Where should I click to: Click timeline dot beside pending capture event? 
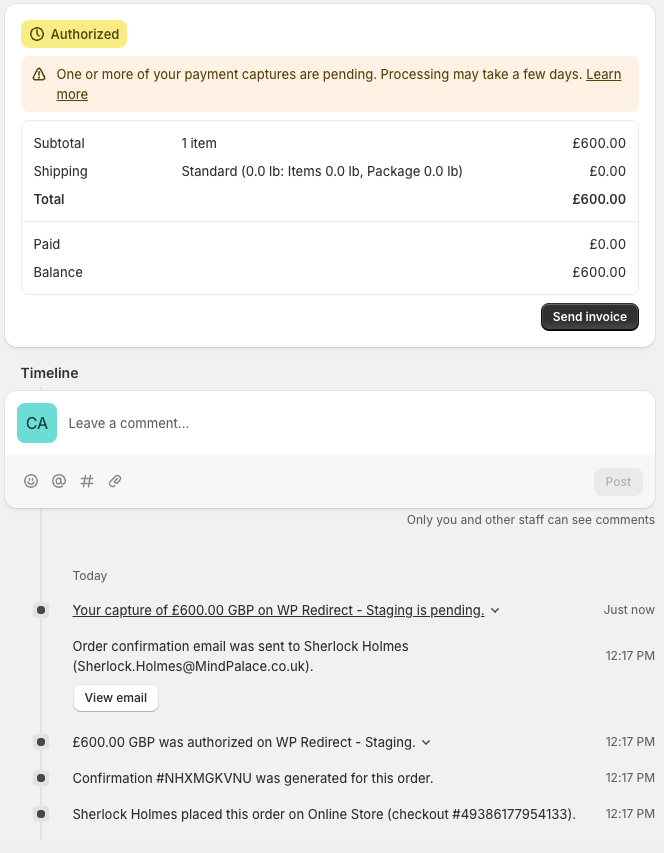click(x=41, y=610)
